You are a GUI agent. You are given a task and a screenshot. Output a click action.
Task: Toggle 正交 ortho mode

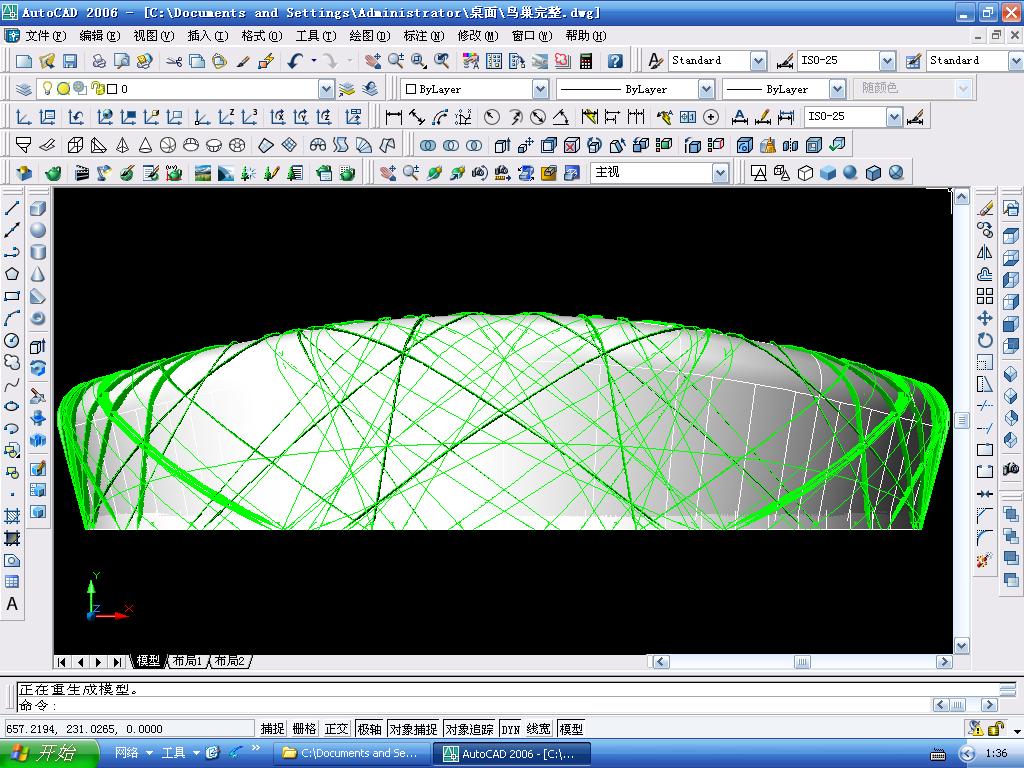[336, 729]
